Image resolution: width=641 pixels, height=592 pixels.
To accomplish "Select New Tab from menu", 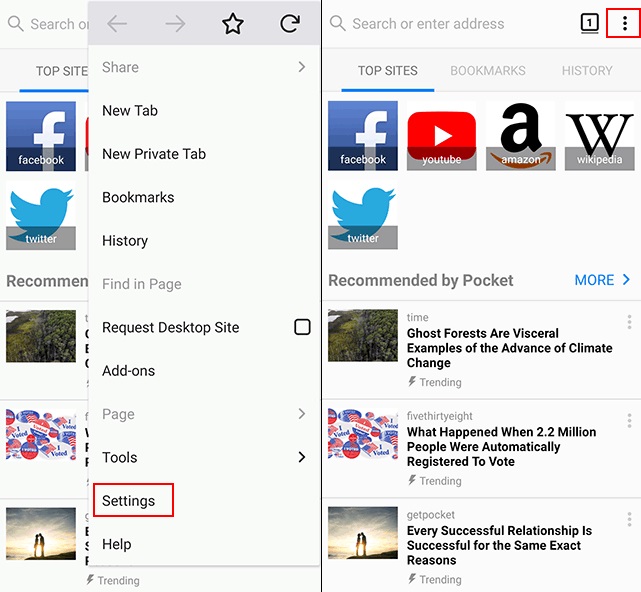I will point(204,110).
